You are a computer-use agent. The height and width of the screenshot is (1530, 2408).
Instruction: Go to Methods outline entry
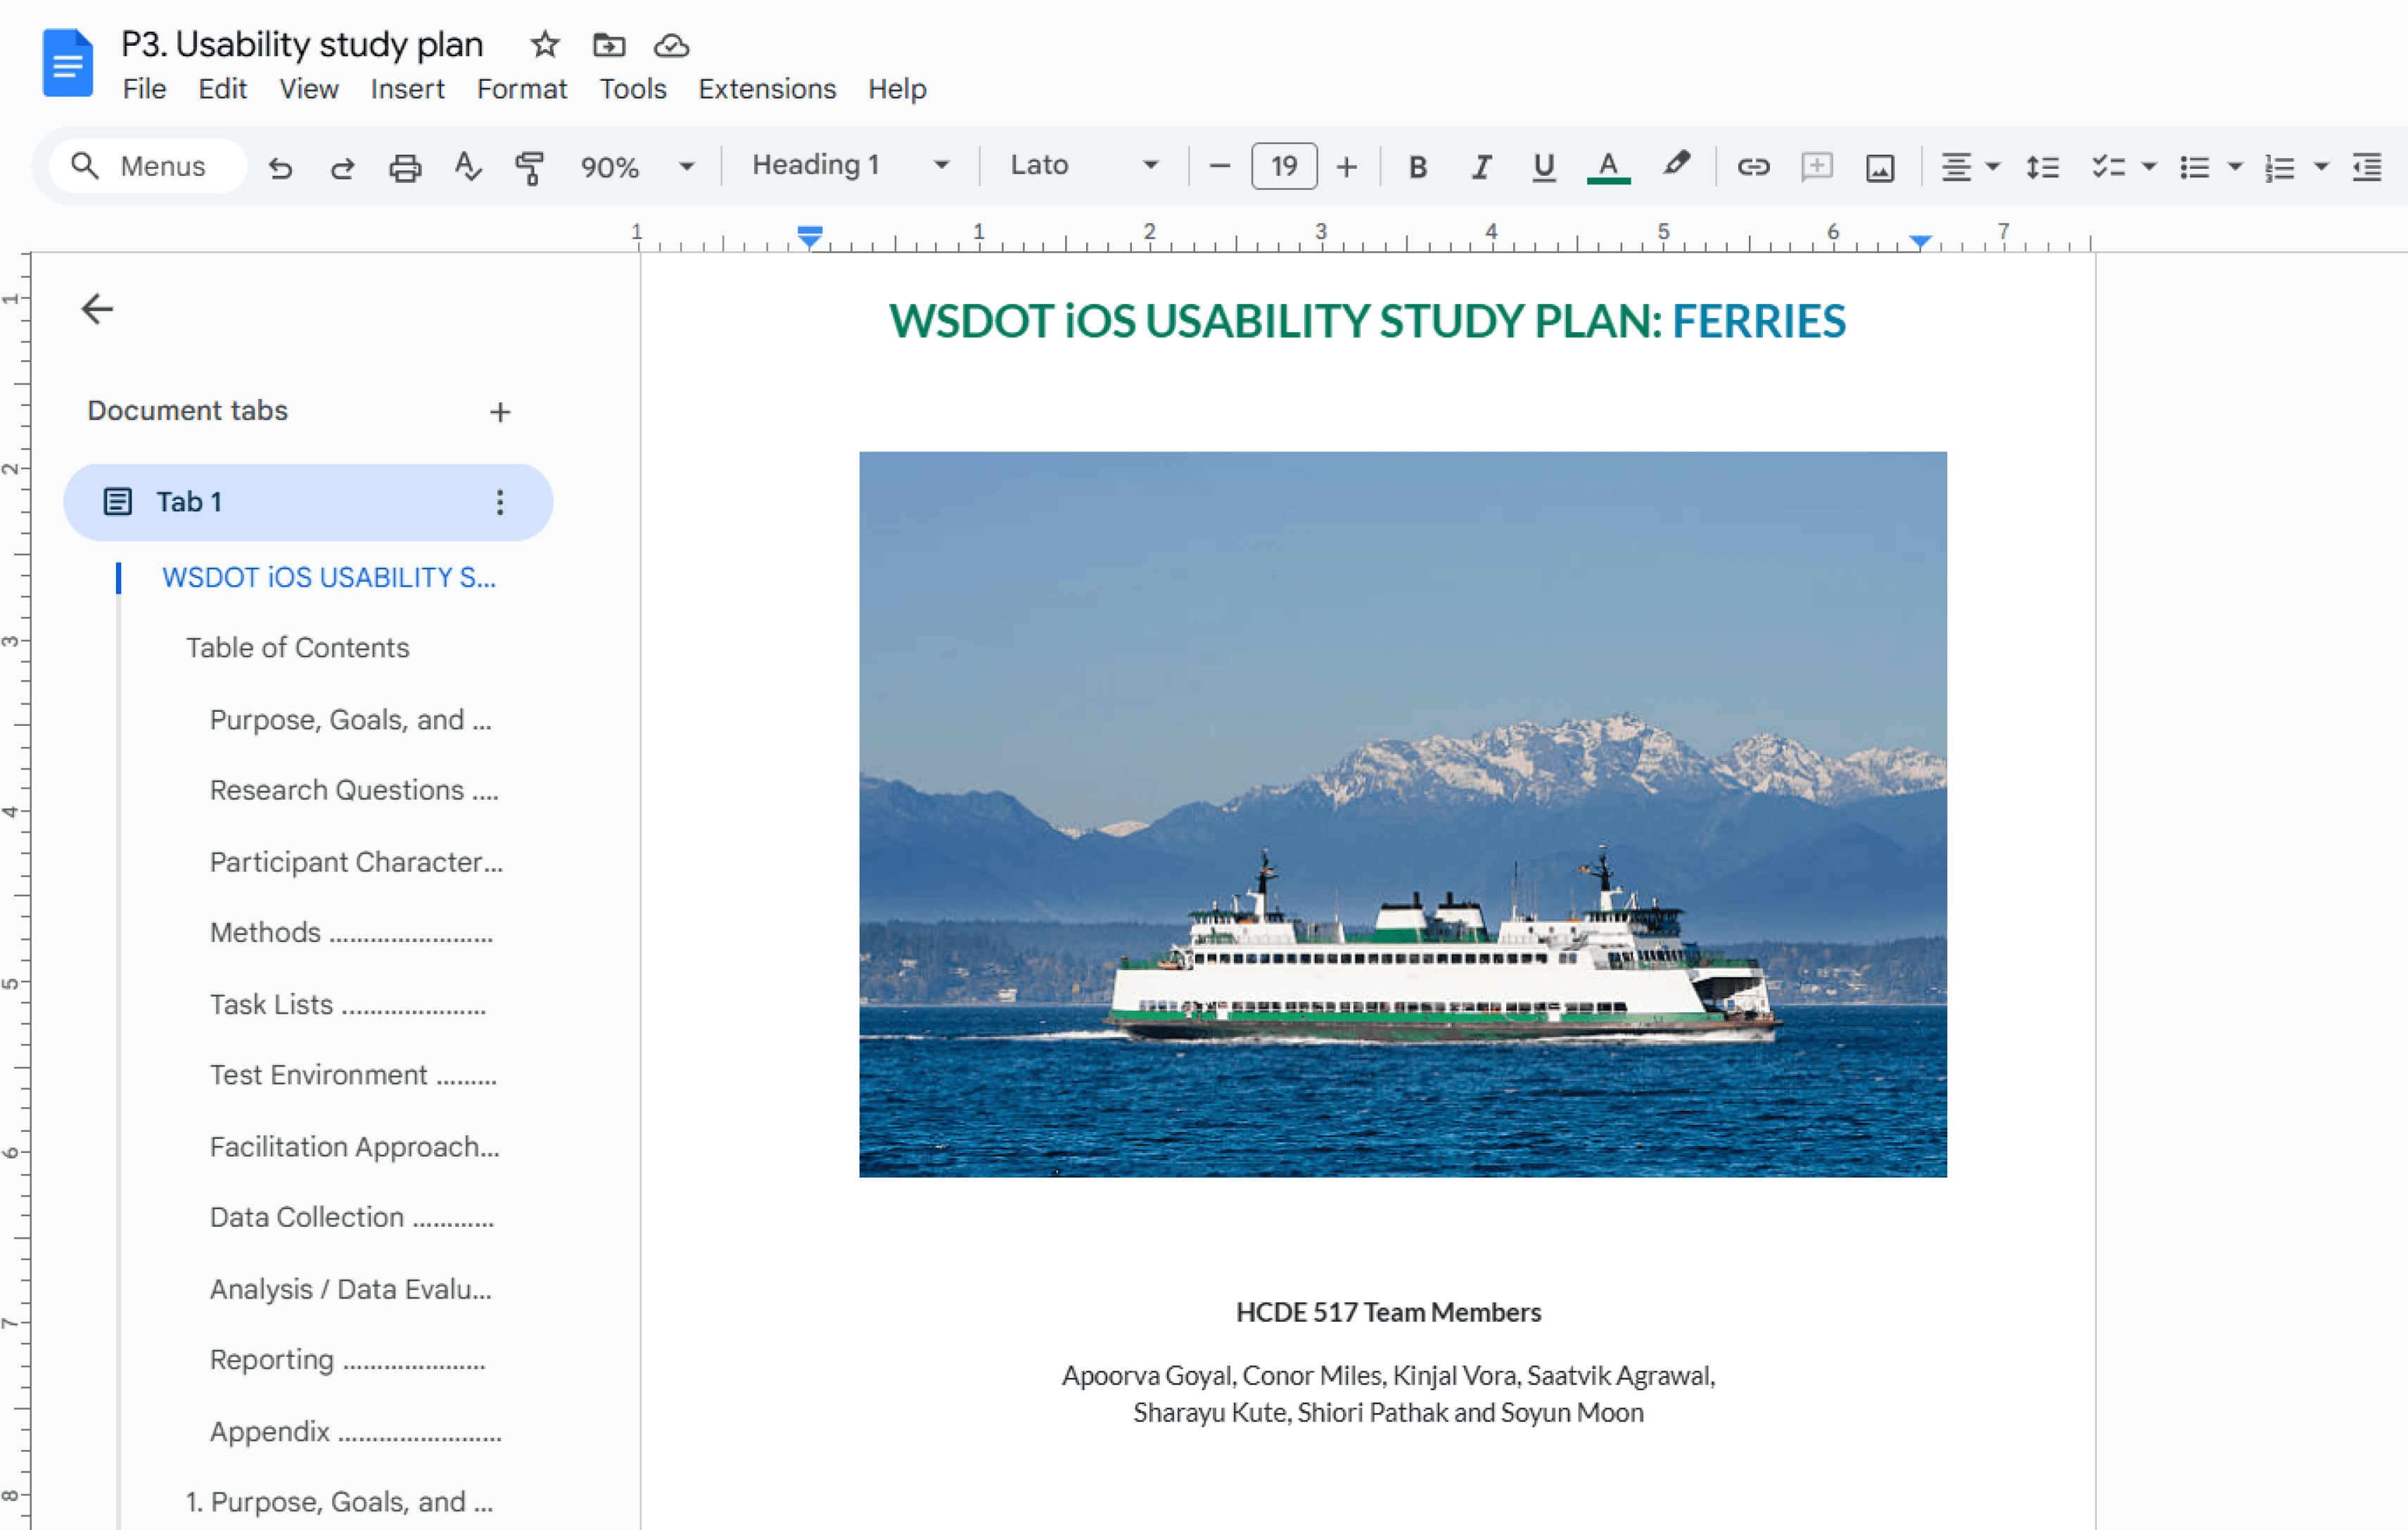352,933
